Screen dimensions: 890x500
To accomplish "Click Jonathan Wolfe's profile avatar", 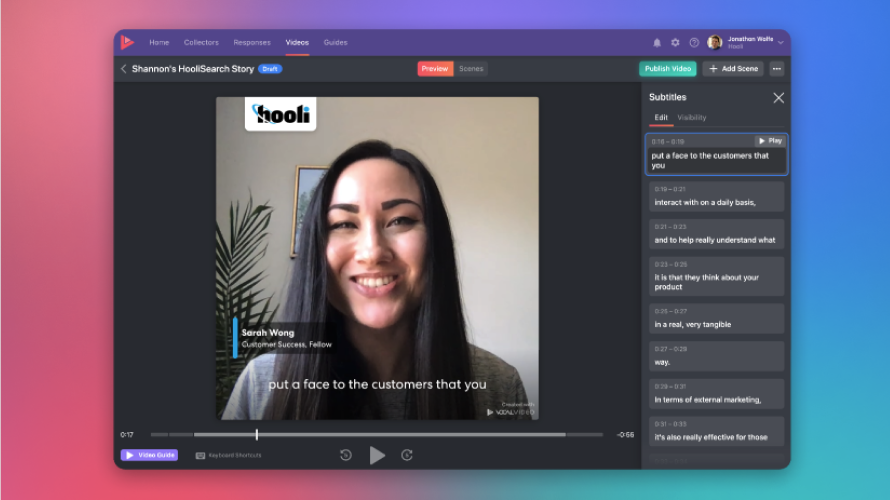I will (x=715, y=43).
